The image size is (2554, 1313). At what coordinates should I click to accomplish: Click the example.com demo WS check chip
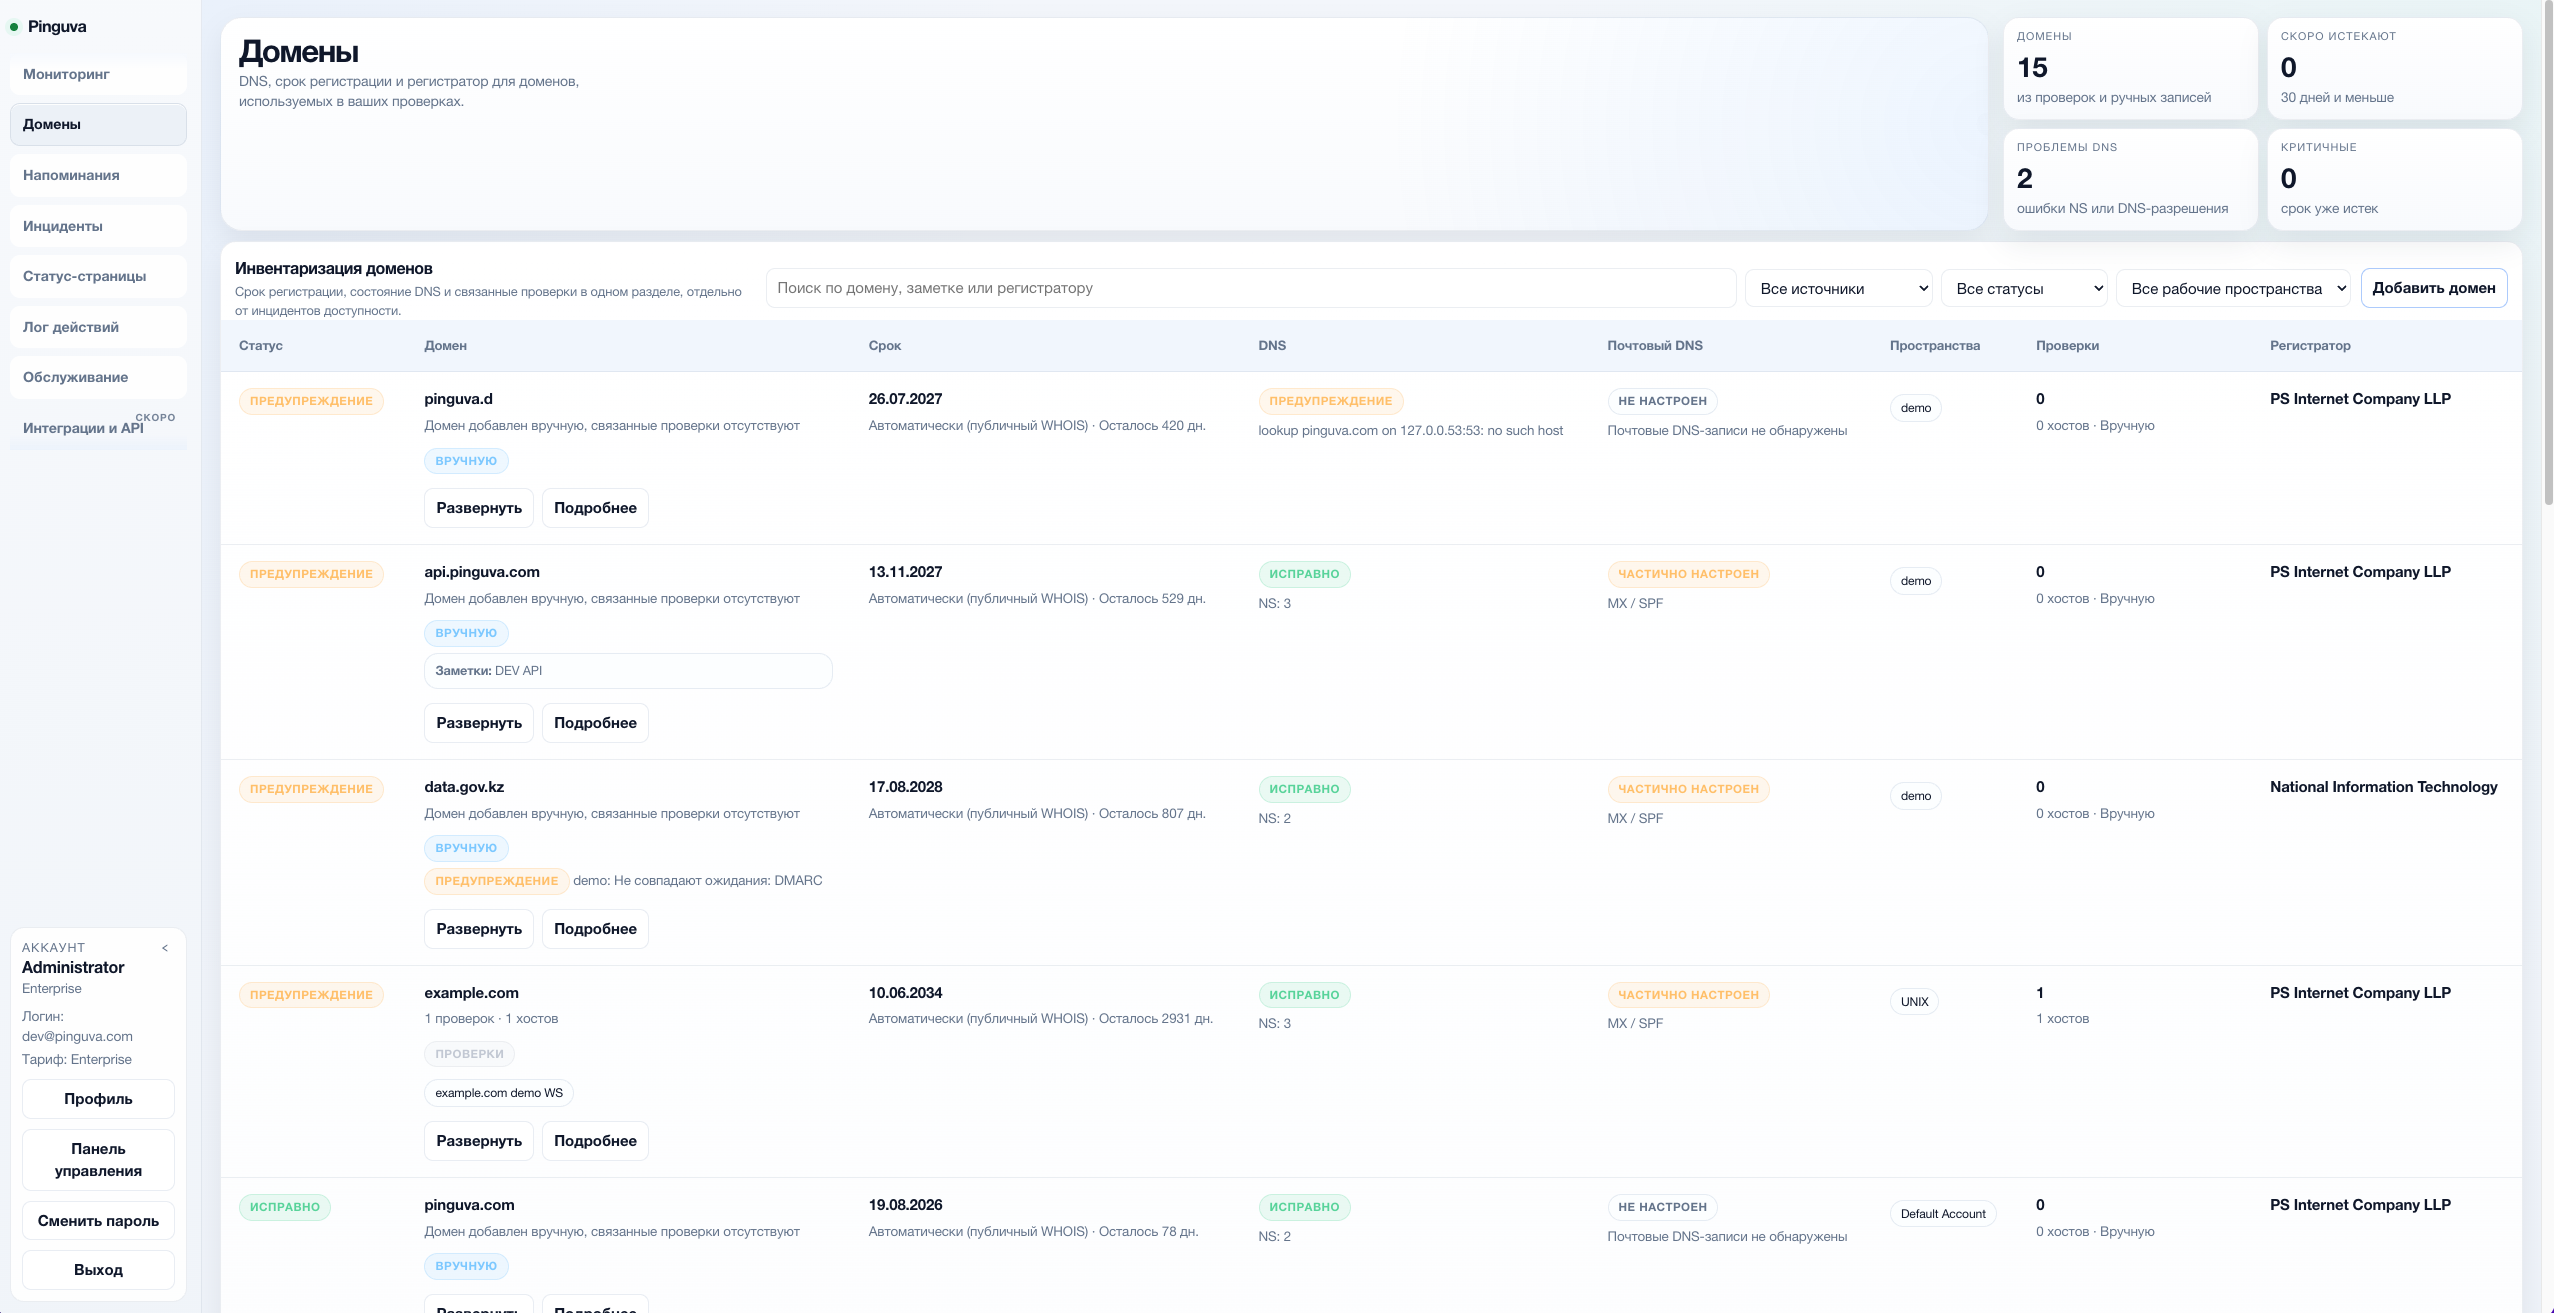point(499,1093)
